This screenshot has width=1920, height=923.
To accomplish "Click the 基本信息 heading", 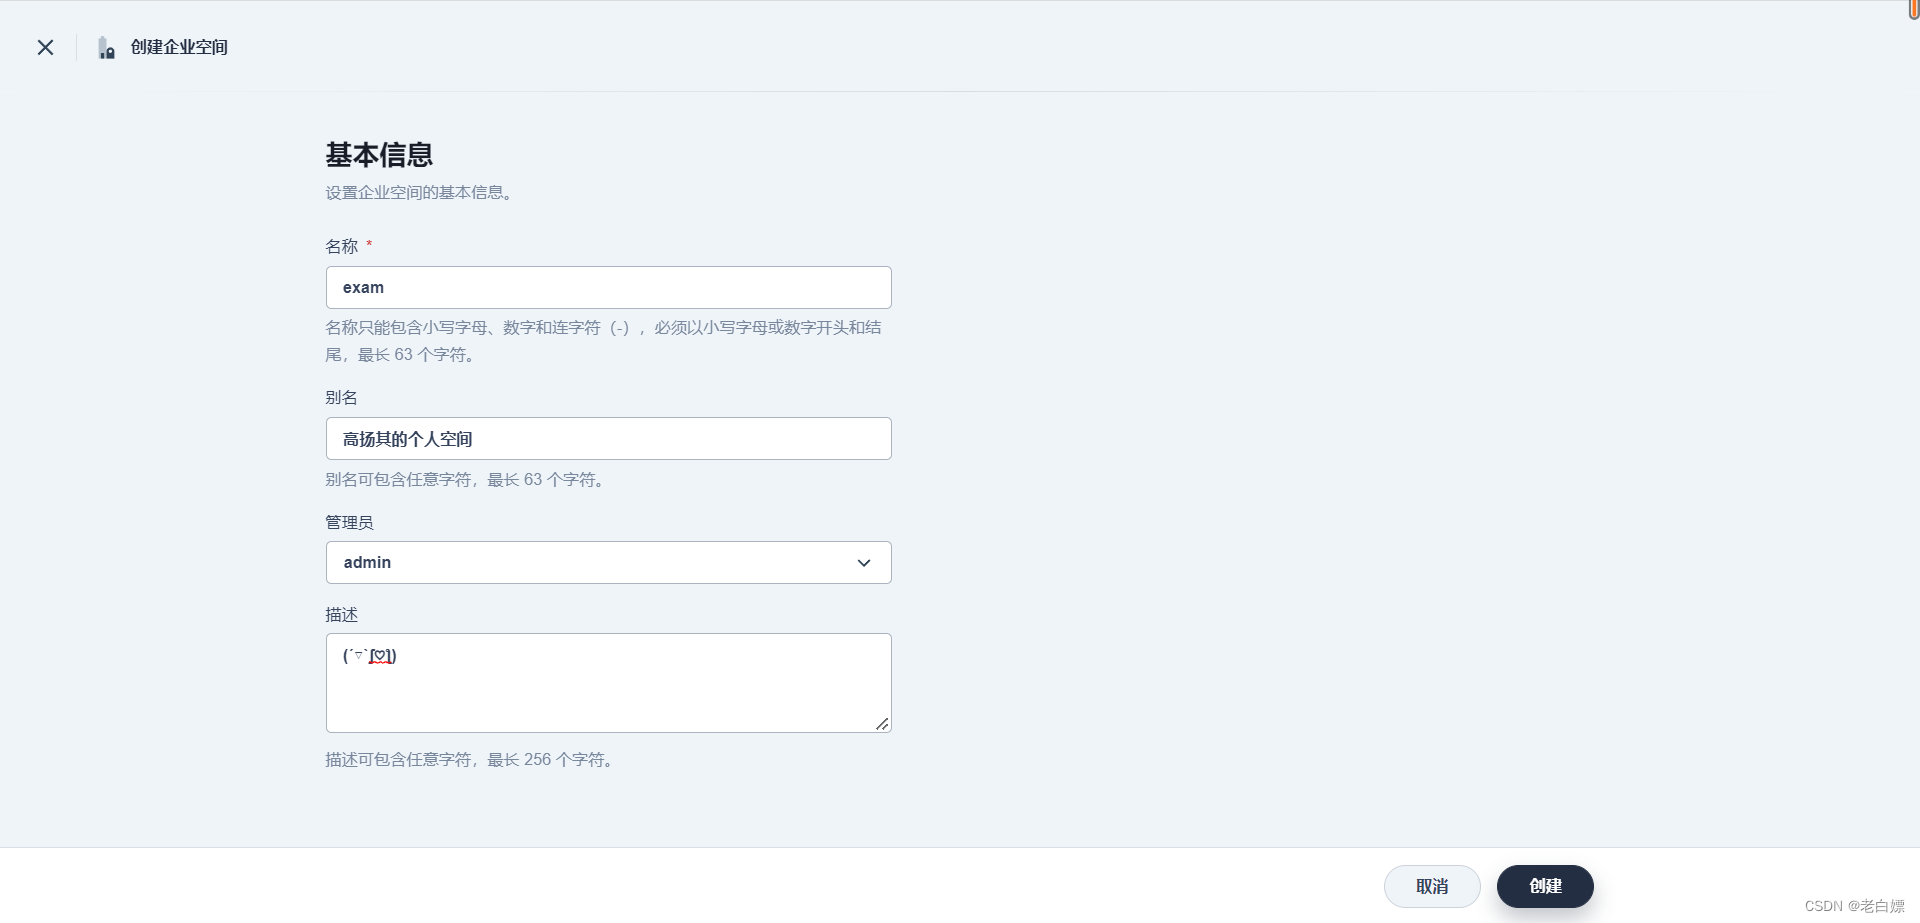I will (x=379, y=155).
